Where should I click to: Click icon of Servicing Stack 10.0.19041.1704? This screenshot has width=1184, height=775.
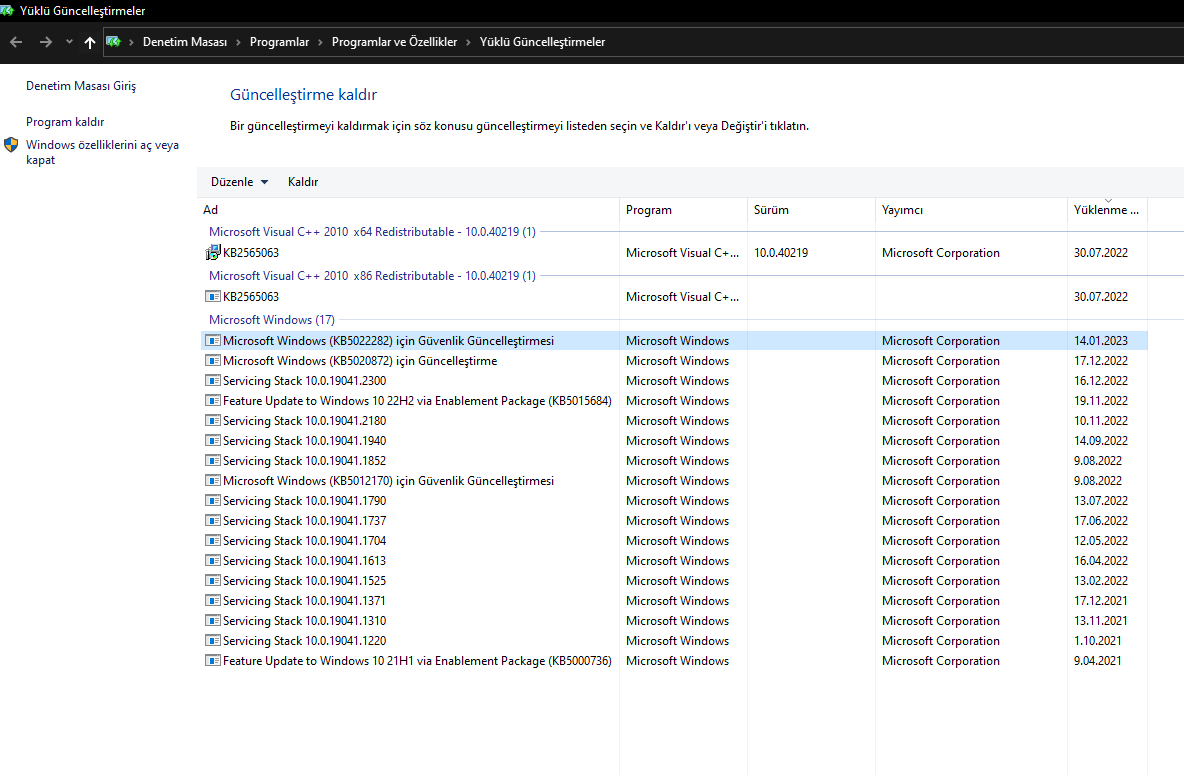(x=213, y=541)
